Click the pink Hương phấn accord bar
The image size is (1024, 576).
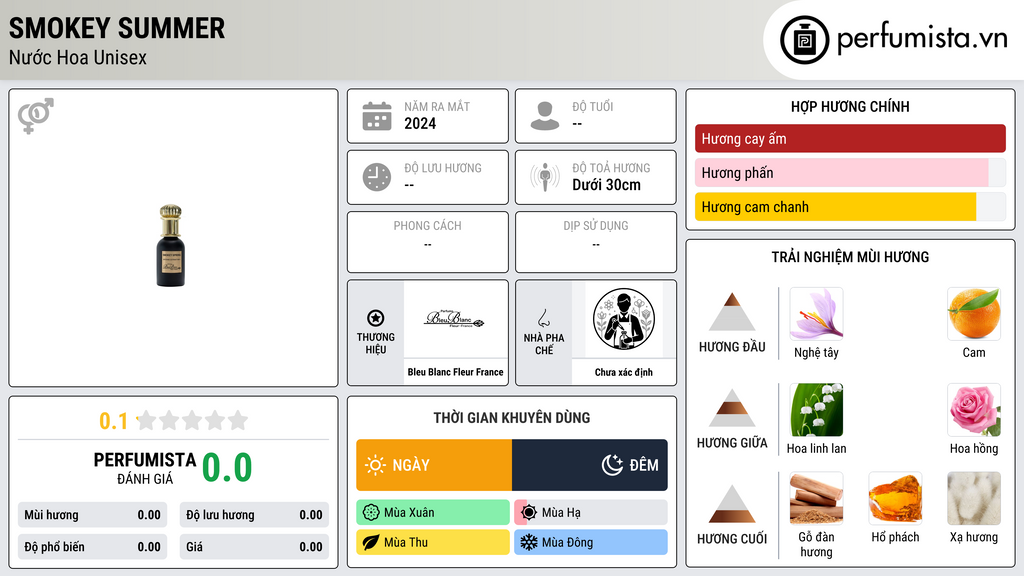coord(850,173)
